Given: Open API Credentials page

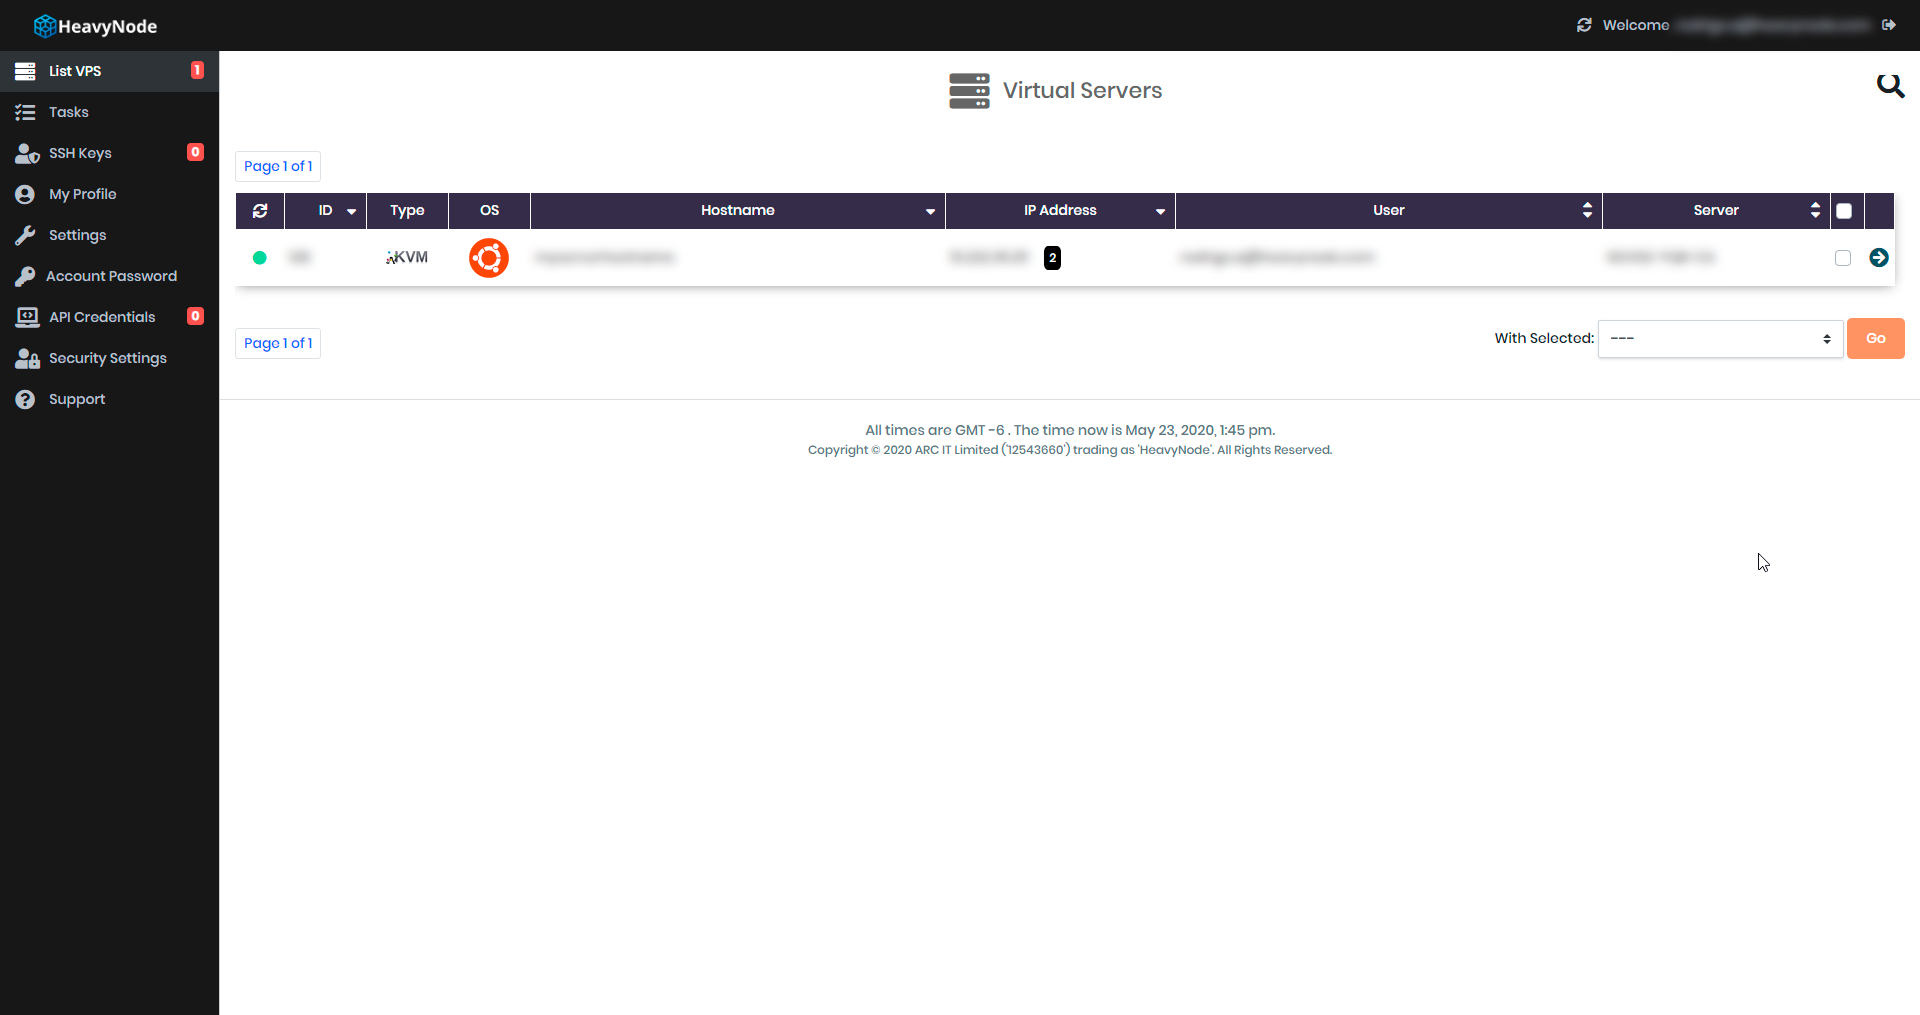Looking at the screenshot, I should coord(109,317).
